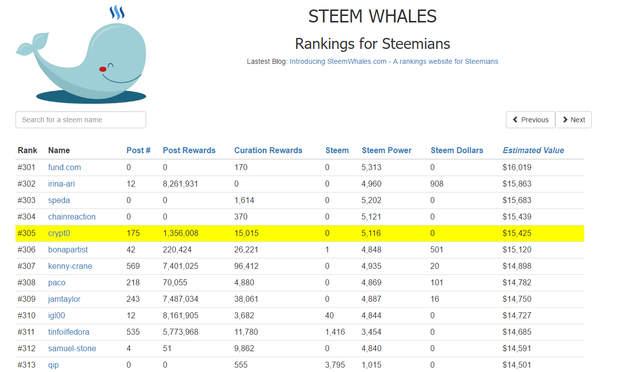This screenshot has height=372, width=640.
Task: Open fund.com profile link
Action: 64,167
